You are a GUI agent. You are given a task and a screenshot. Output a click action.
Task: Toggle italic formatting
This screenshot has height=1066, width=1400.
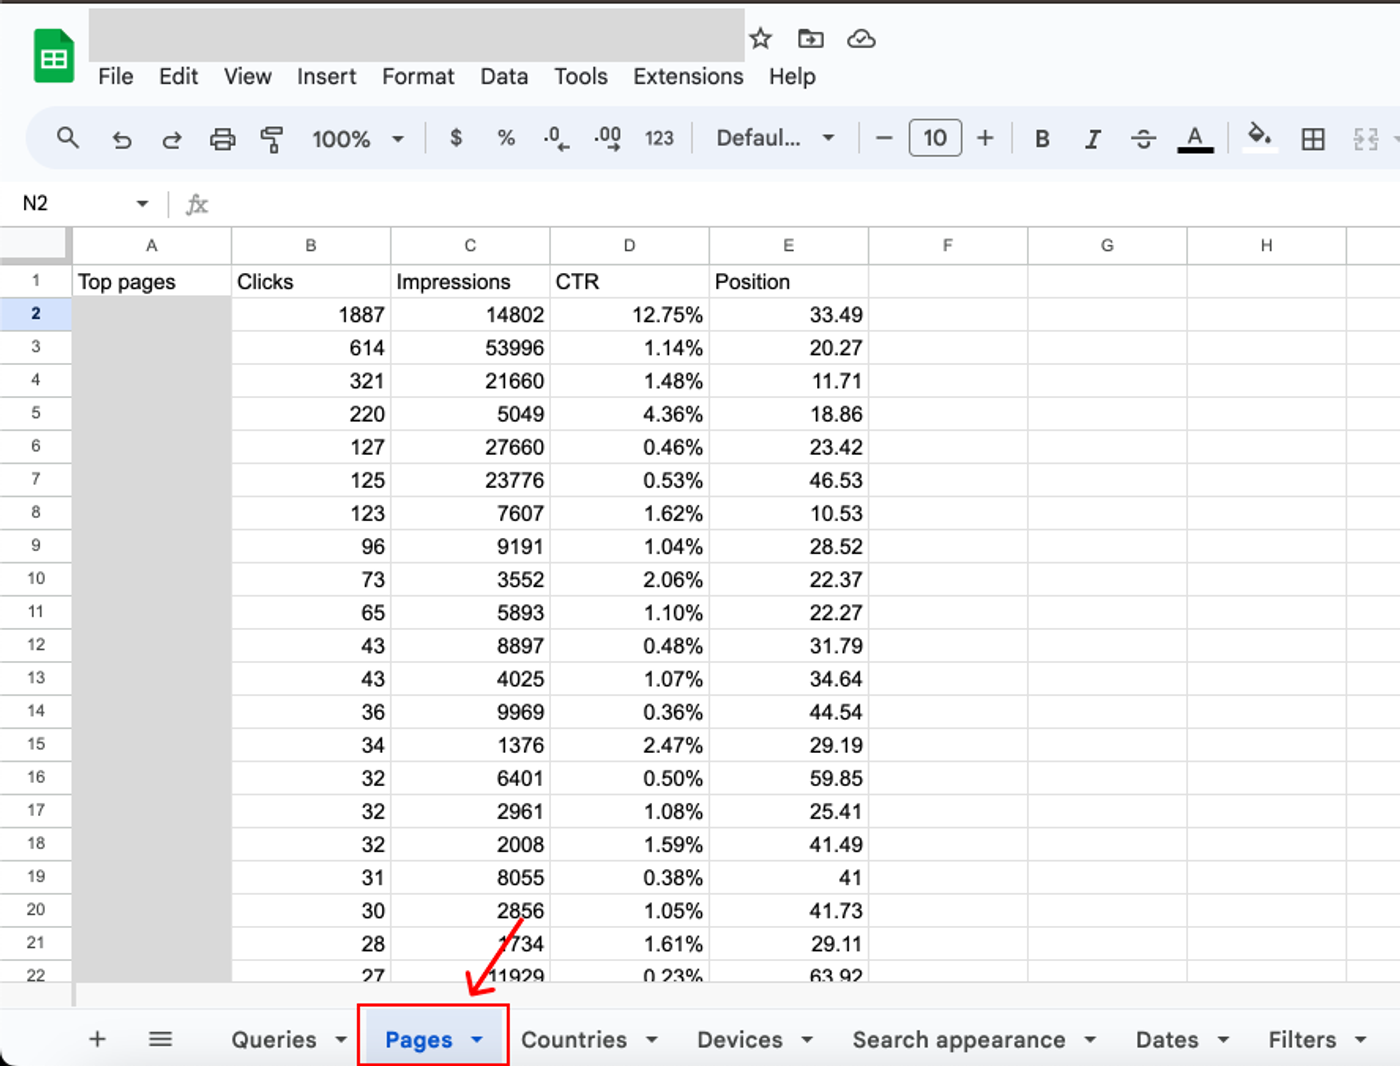tap(1092, 139)
